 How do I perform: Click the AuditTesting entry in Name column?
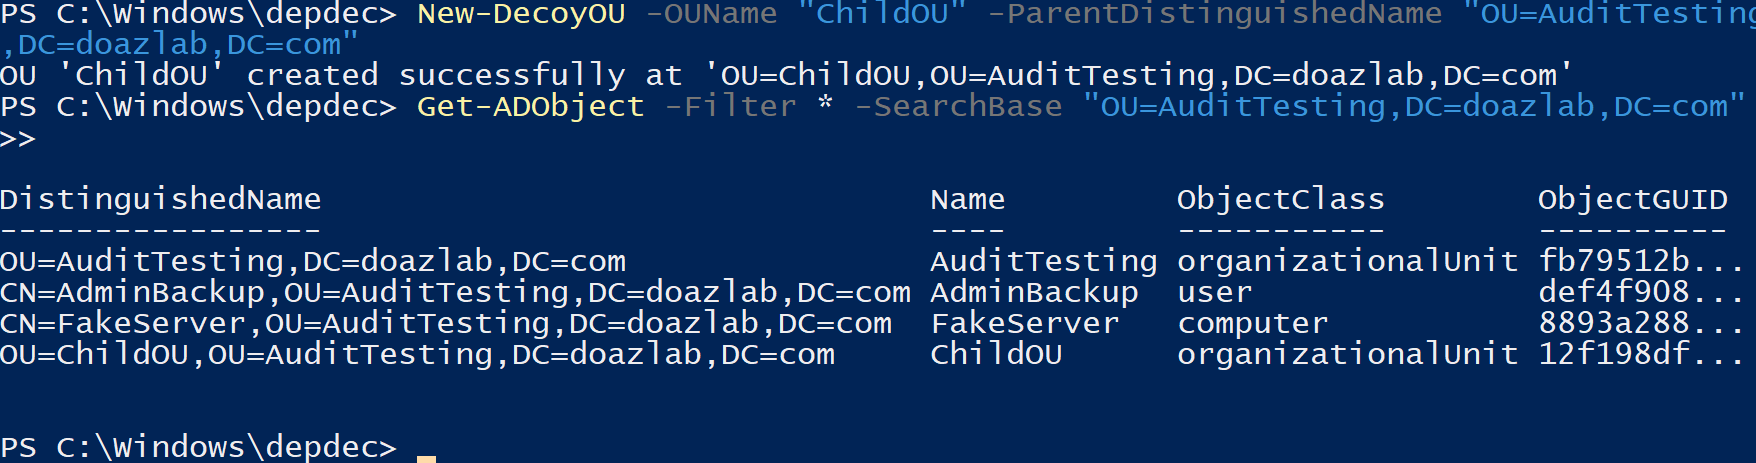pos(1043,261)
